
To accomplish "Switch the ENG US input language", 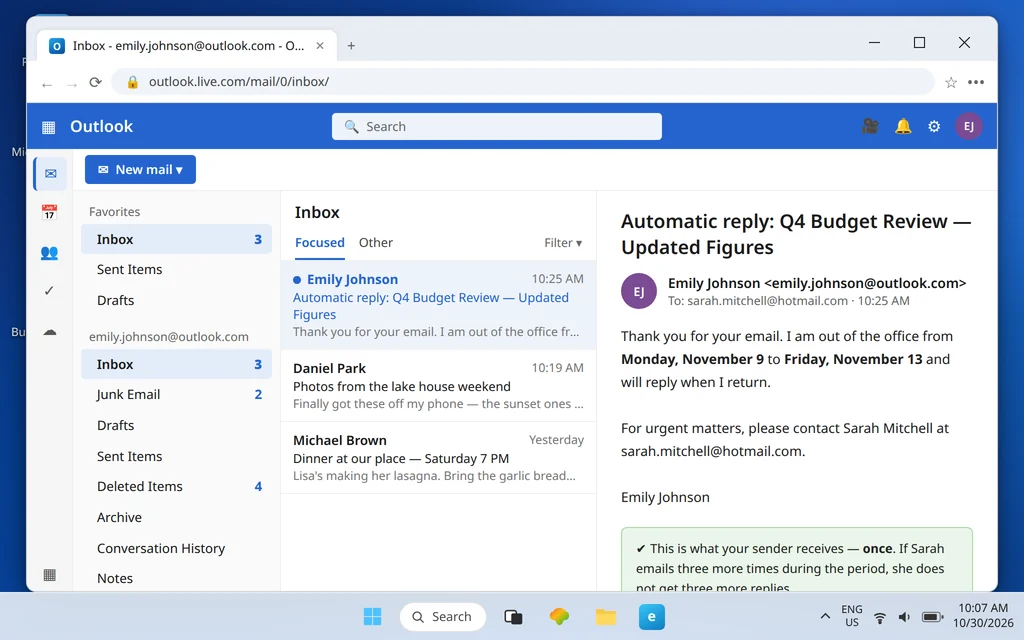I will coord(852,616).
